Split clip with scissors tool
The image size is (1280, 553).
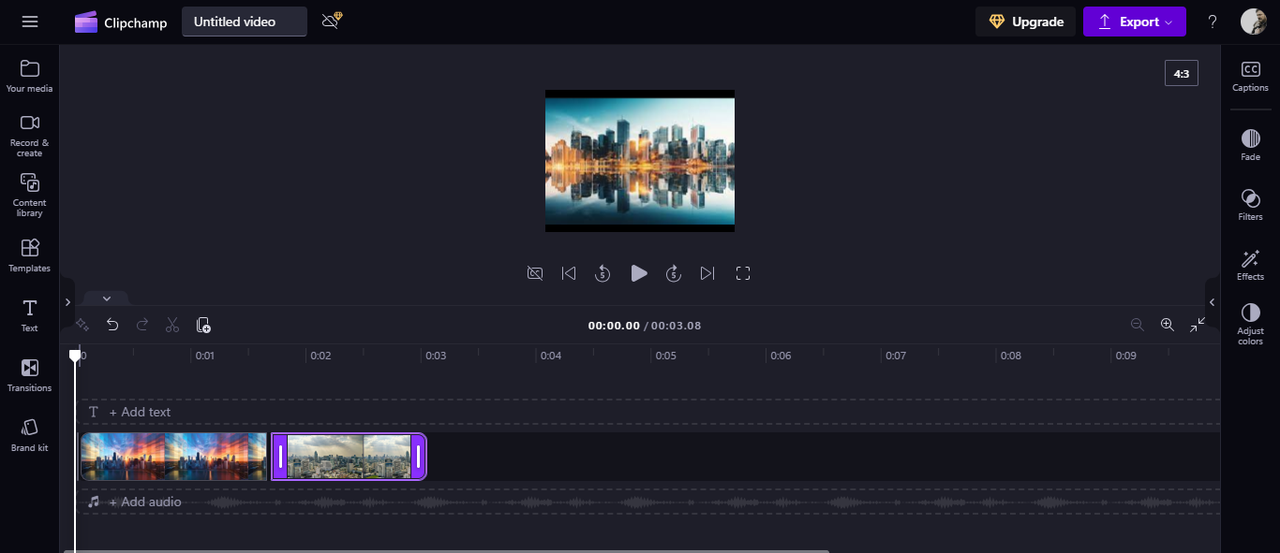(x=172, y=325)
